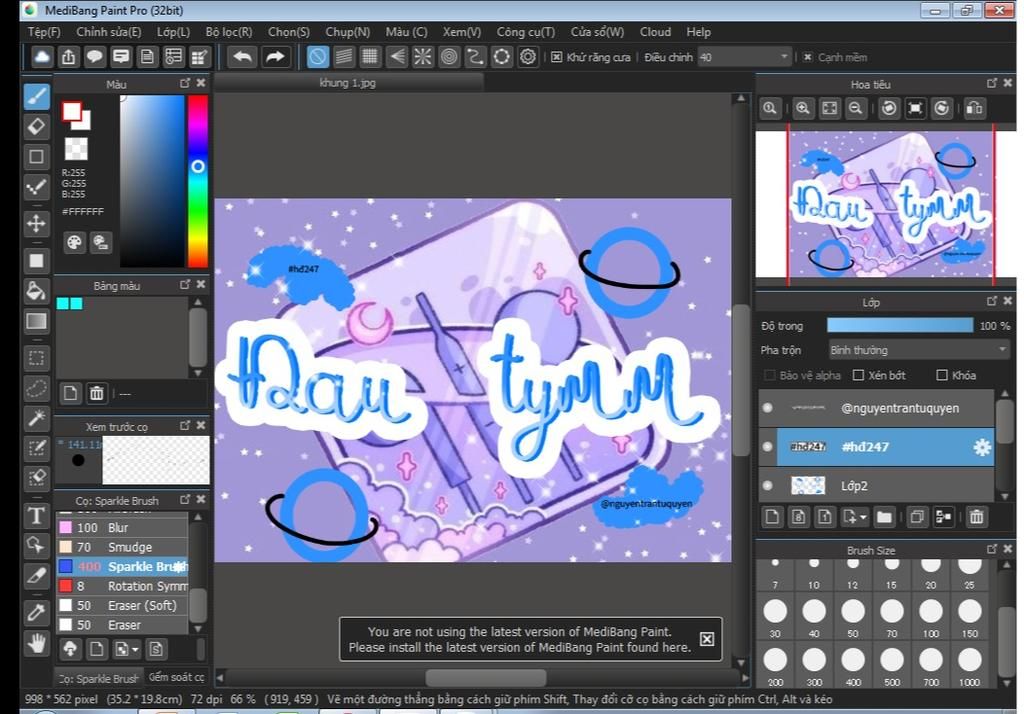Viewport: 1024px width, 714px height.
Task: Switch to the khung 1.jpg tab
Action: click(x=348, y=83)
